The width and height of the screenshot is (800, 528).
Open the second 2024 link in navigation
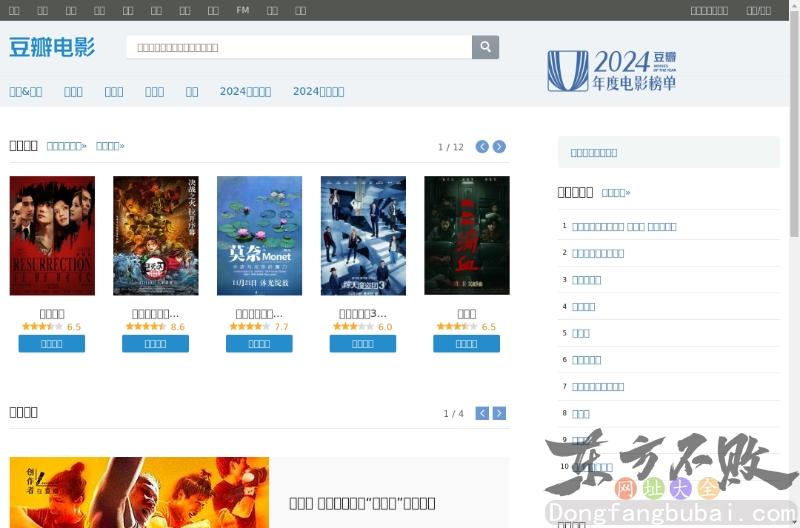[318, 92]
